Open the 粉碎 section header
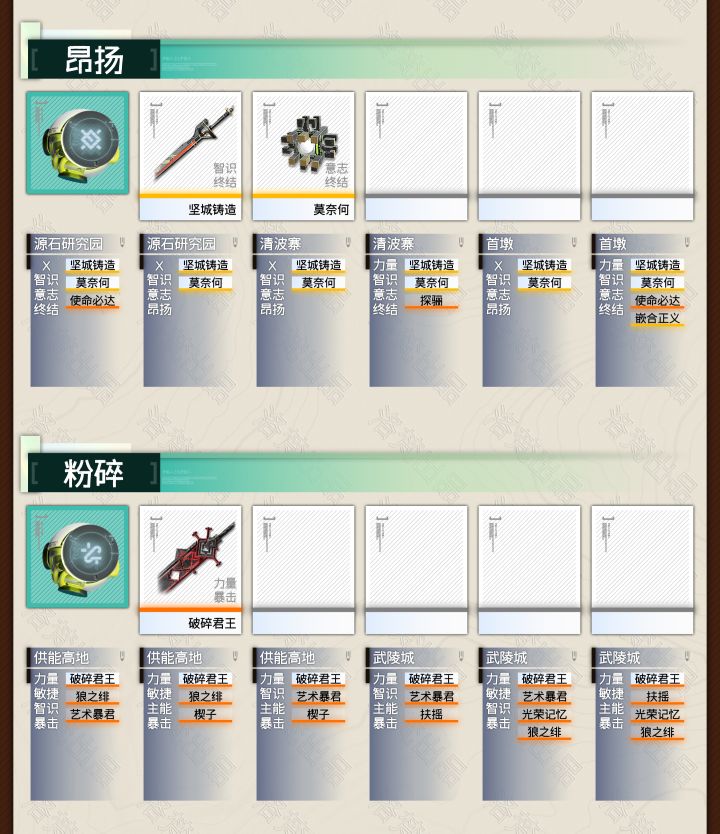The image size is (720, 834). click(94, 473)
